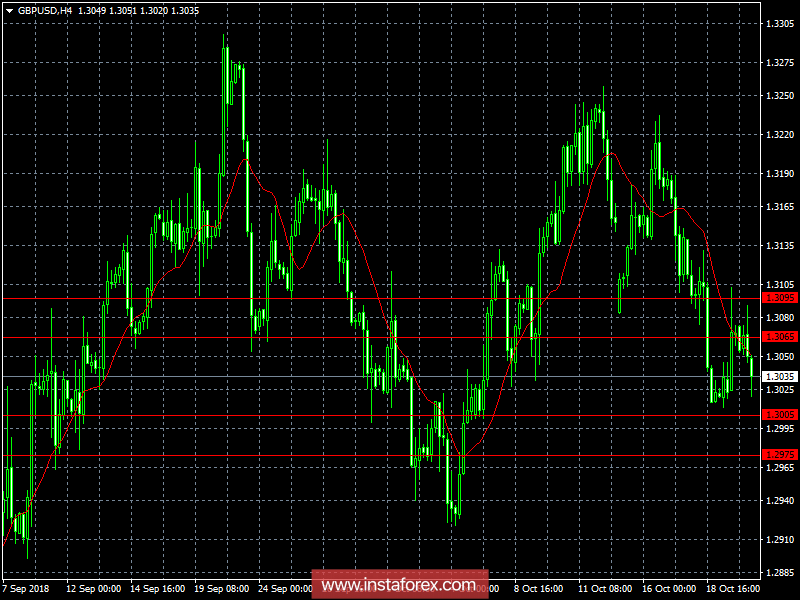Click the 12 Sep 00:00 time label
The image size is (800, 600).
[x=94, y=589]
